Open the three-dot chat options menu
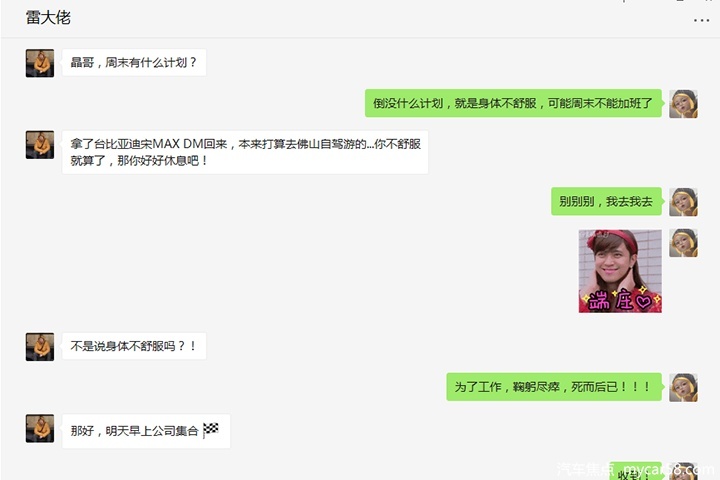 (x=701, y=20)
